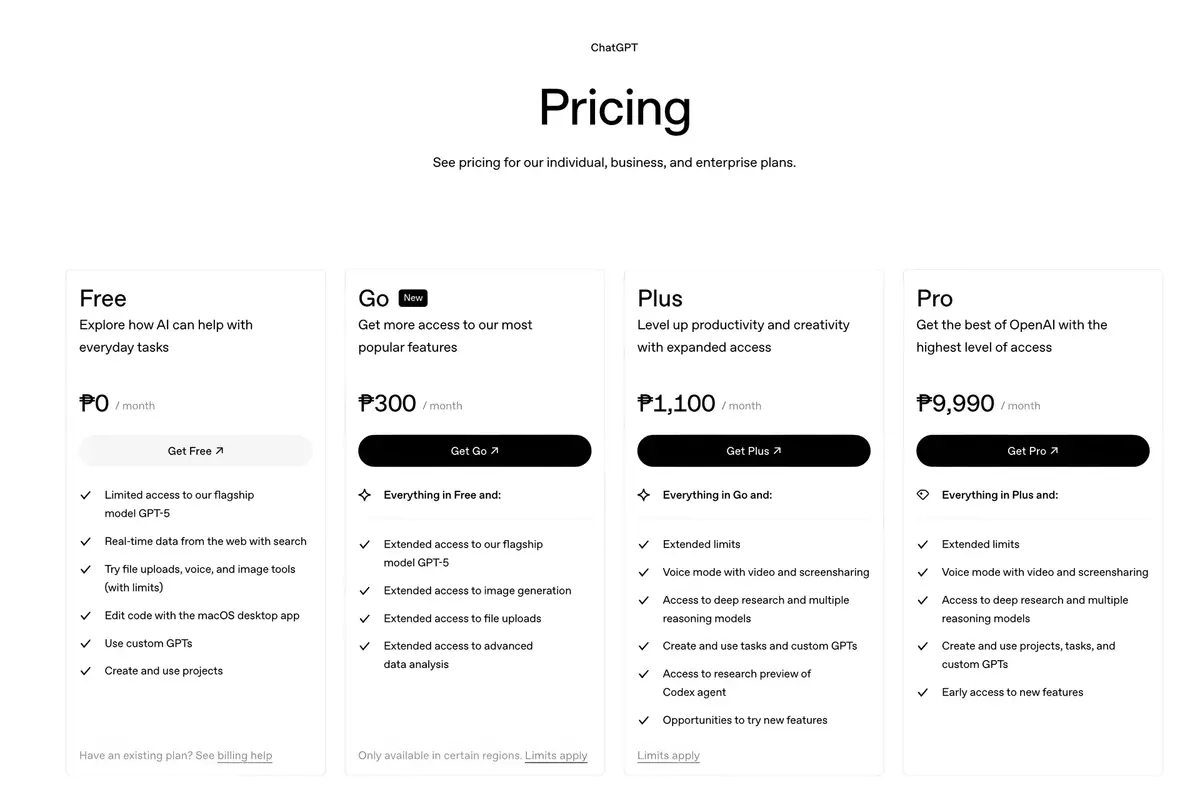Click the Get Pro button
Viewport: 1200px width, 795px height.
tap(1032, 450)
